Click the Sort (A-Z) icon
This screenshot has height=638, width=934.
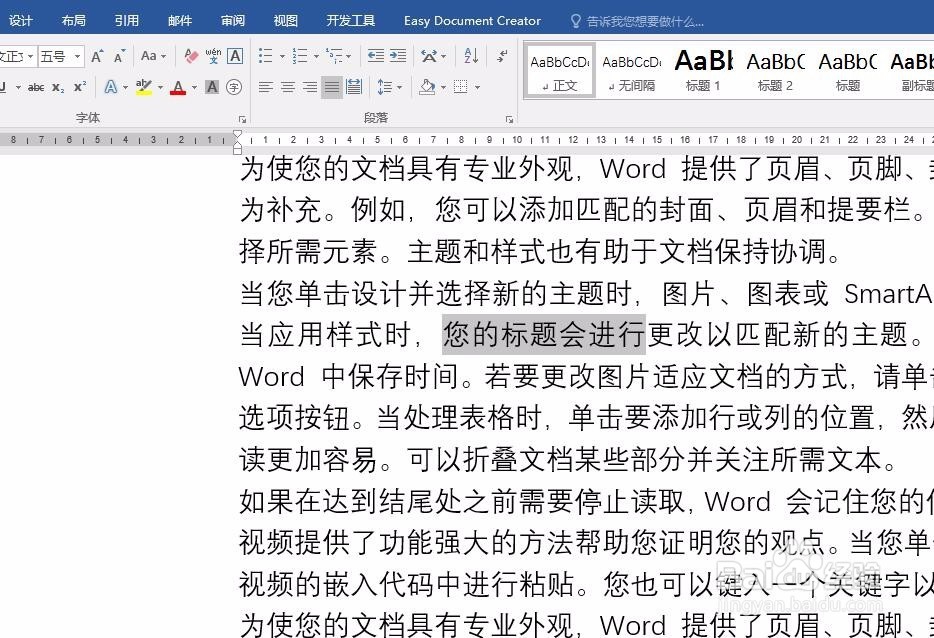[471, 56]
